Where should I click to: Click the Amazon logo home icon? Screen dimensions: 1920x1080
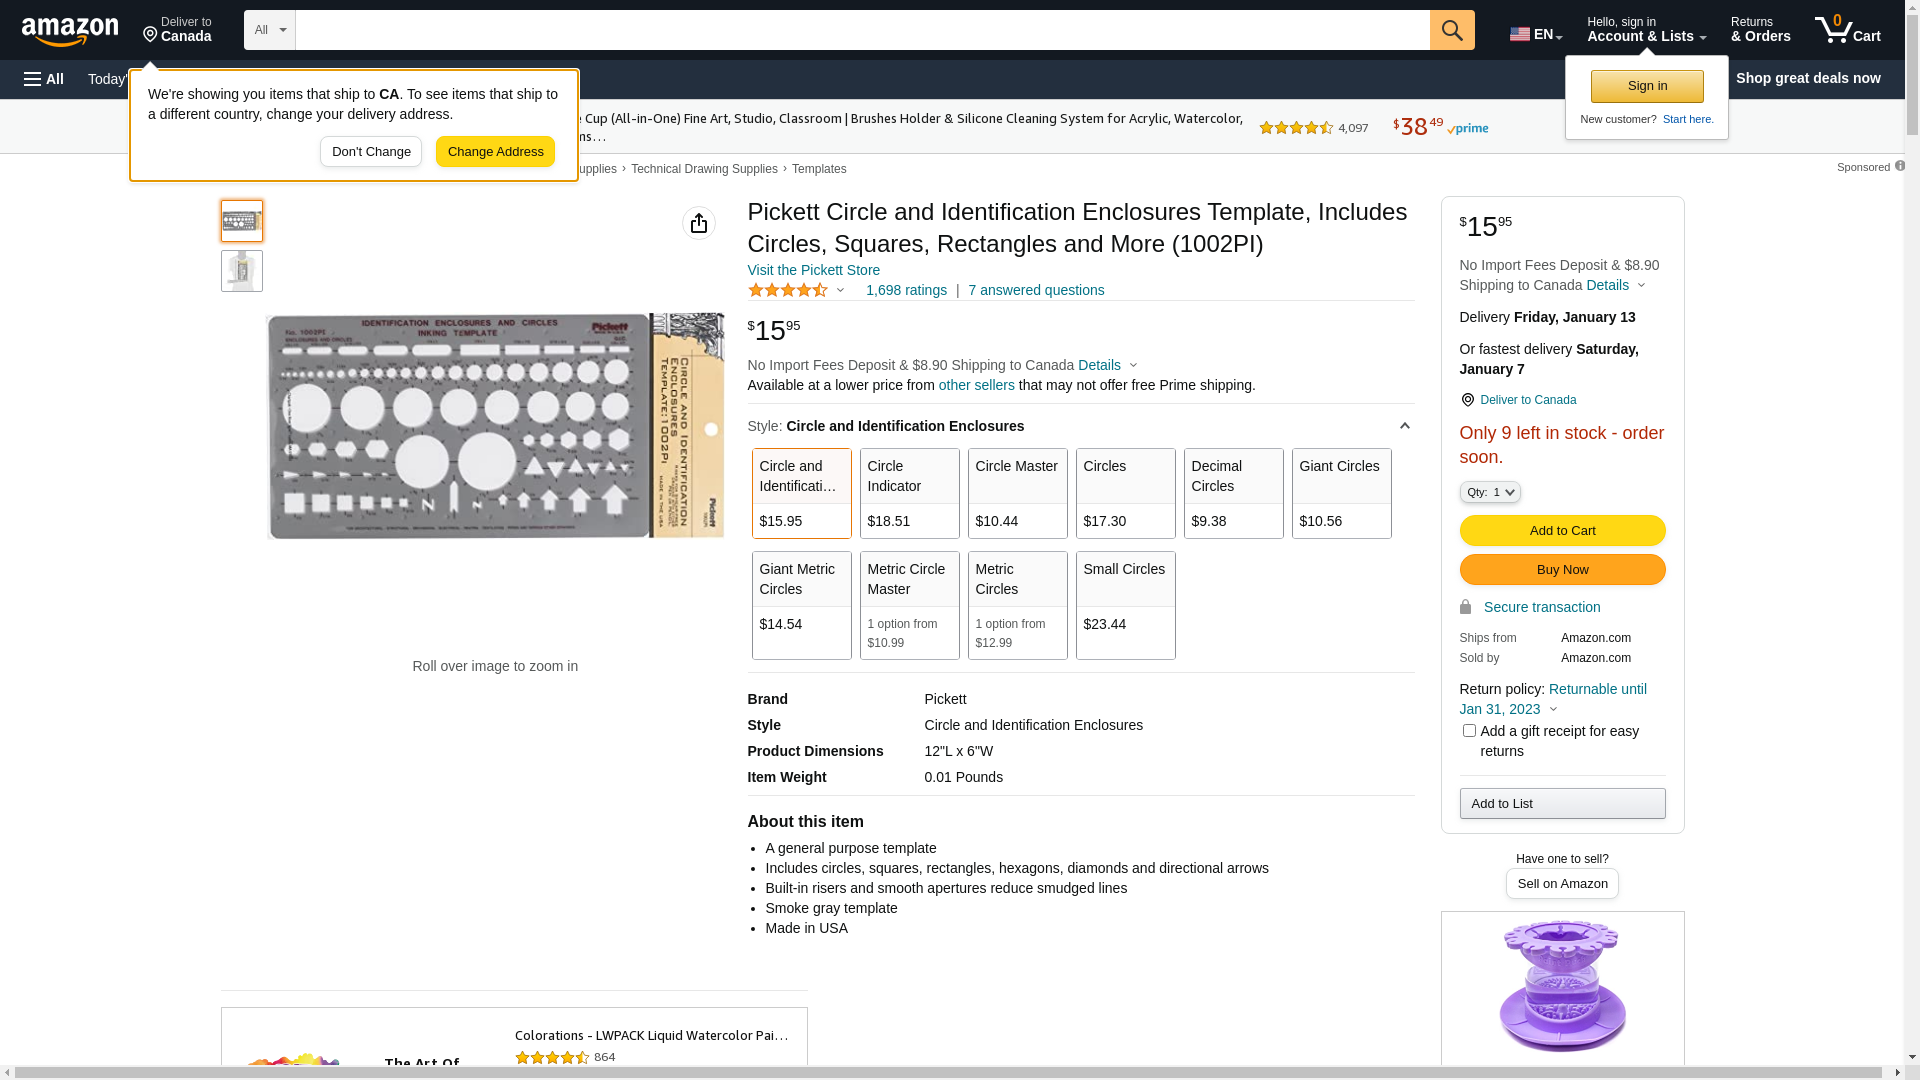(x=70, y=31)
